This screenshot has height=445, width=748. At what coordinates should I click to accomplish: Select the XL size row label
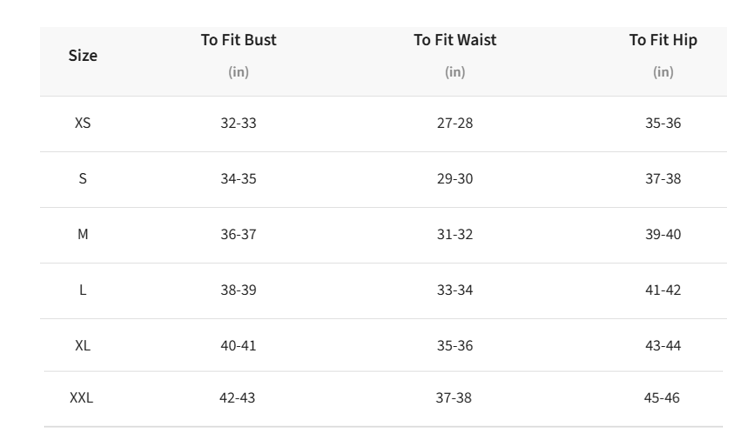coord(83,345)
